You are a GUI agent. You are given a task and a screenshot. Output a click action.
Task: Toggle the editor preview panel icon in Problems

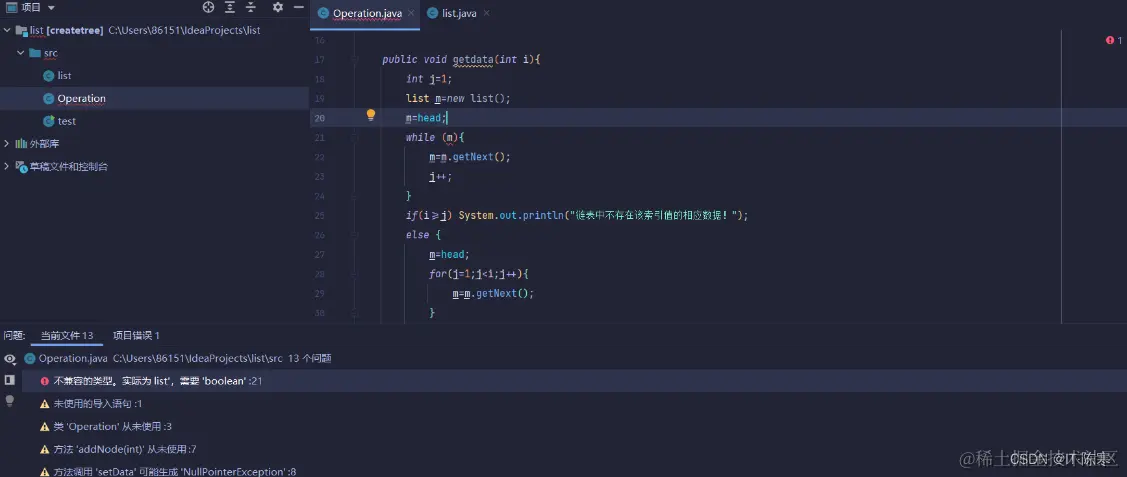pos(10,379)
